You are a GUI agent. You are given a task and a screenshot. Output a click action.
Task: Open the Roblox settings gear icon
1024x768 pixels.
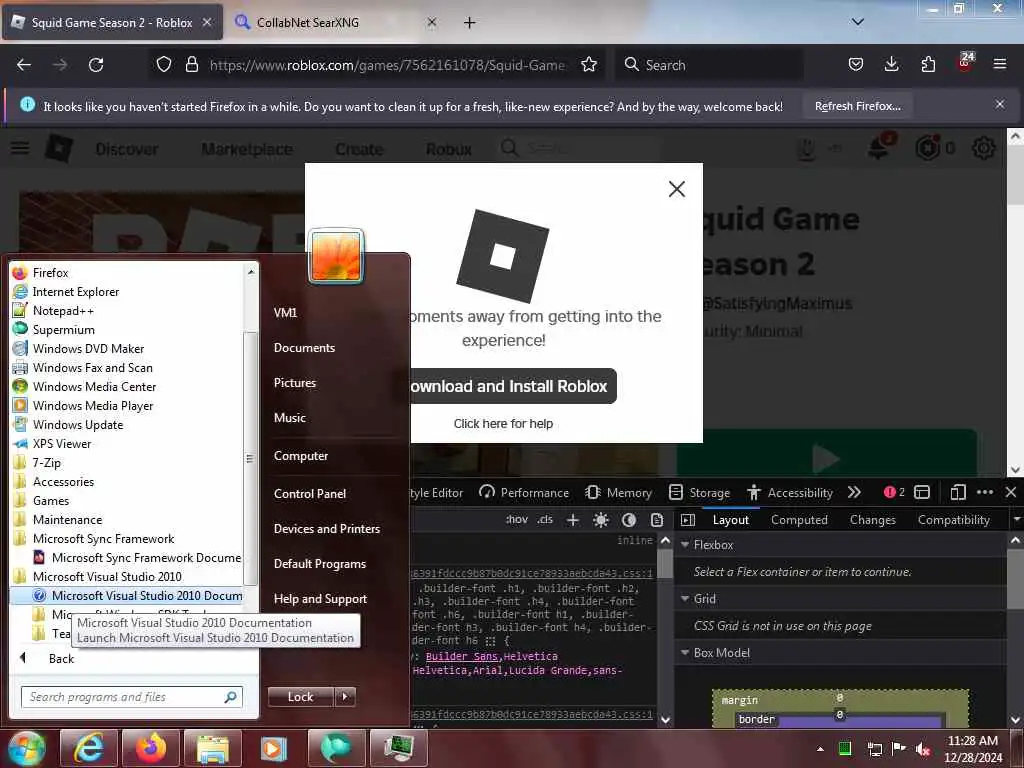click(x=984, y=148)
